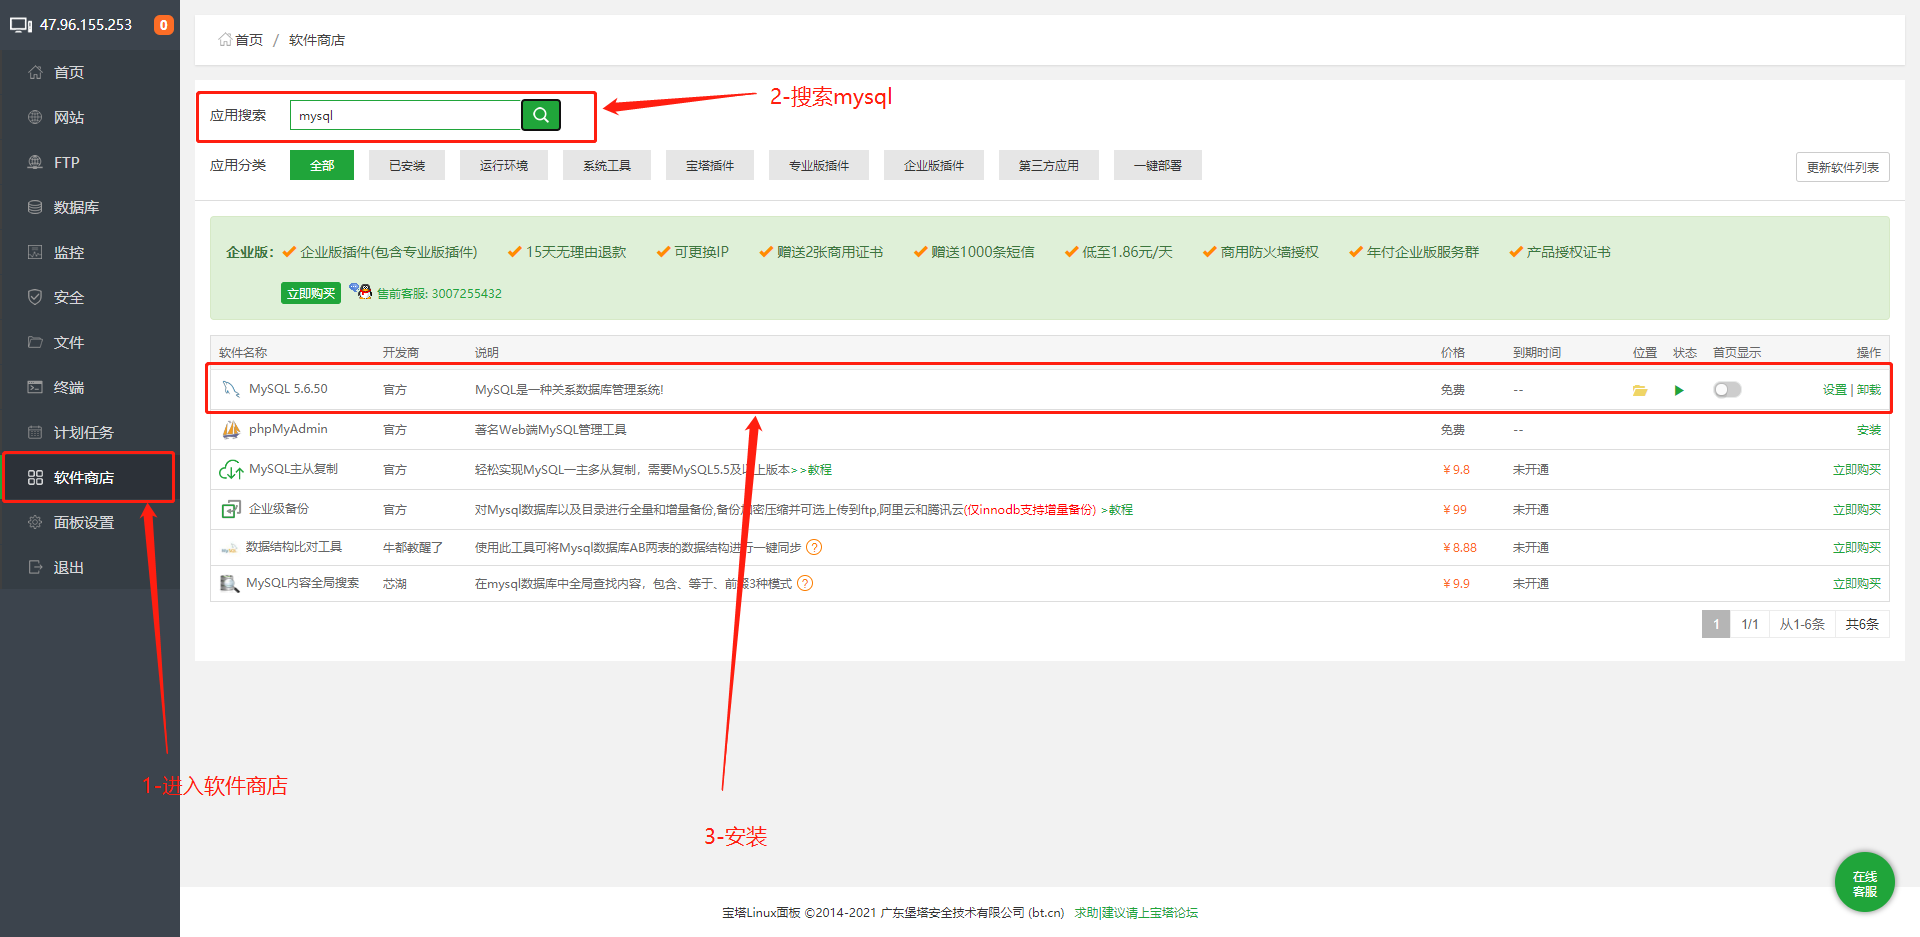
Task: Open the 宝塔插件 category tab
Action: tap(710, 165)
